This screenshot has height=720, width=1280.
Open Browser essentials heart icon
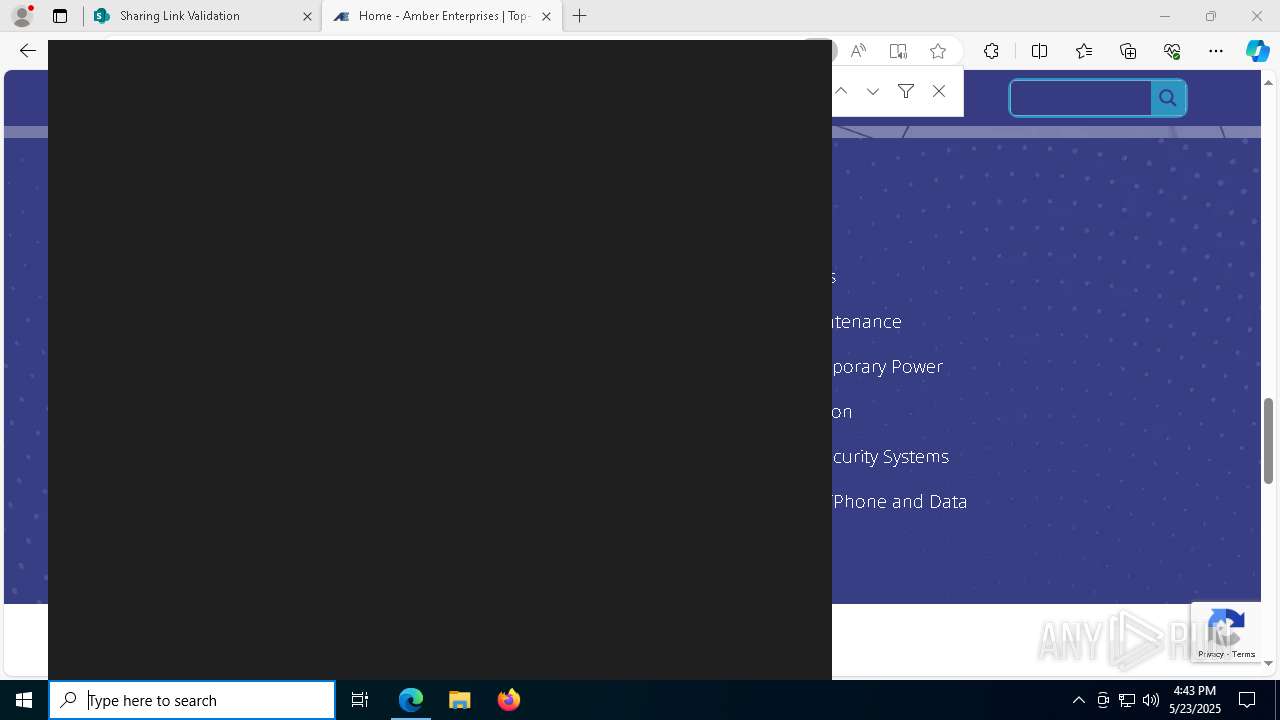click(x=1172, y=51)
